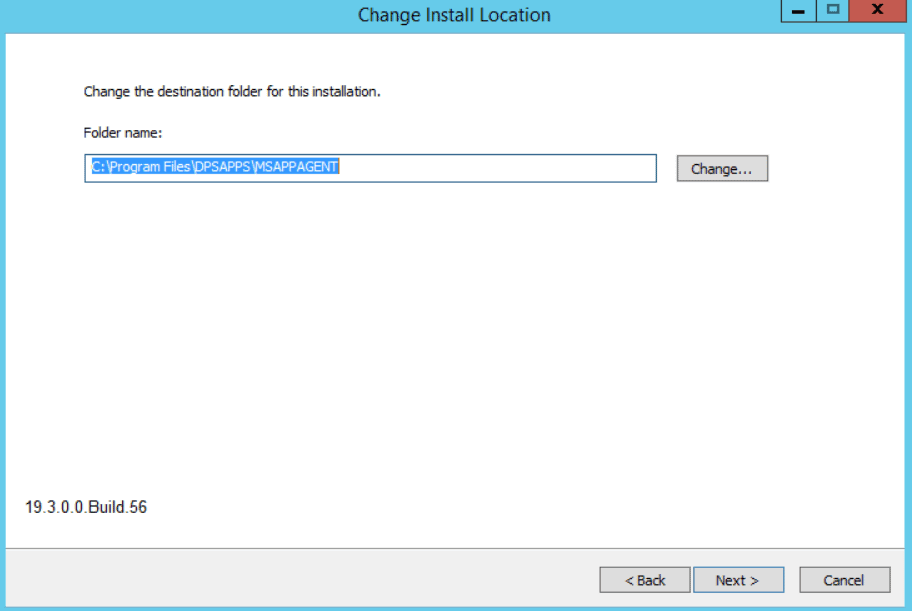Click gray footer area left of Back
This screenshot has width=912, height=611.
tap(300, 579)
